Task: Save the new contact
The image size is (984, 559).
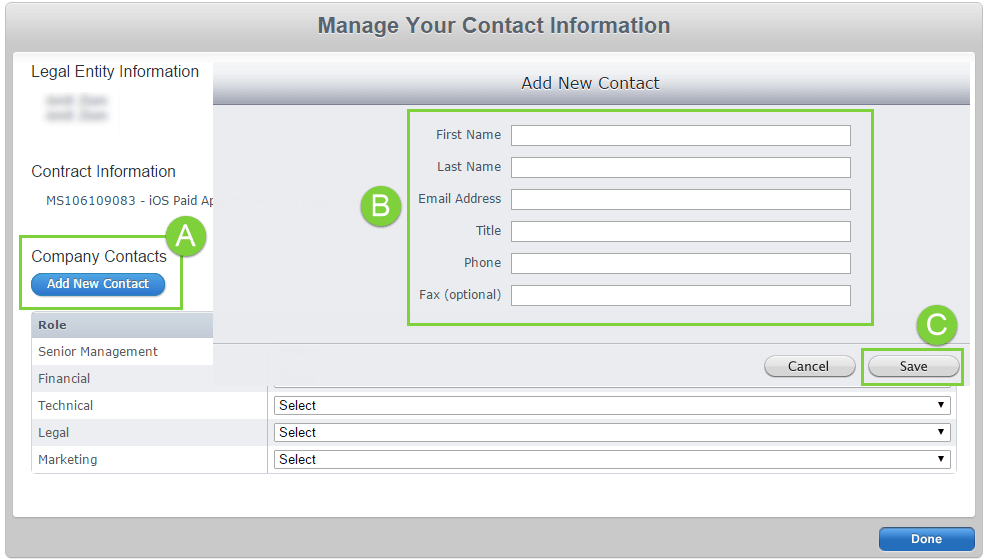Action: [x=913, y=366]
